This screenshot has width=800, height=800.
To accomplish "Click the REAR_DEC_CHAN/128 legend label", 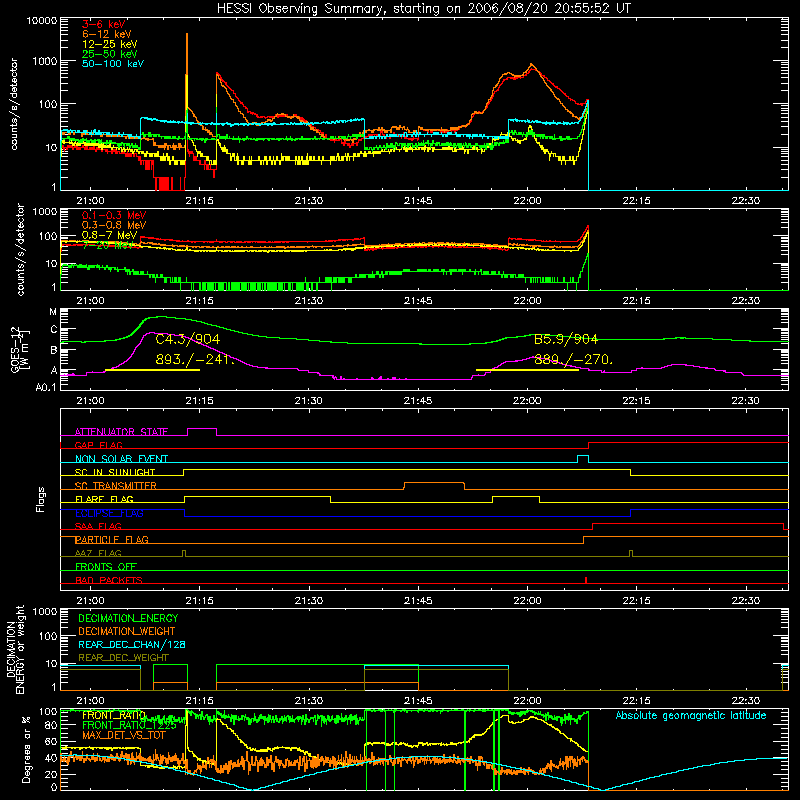I will coord(132,645).
